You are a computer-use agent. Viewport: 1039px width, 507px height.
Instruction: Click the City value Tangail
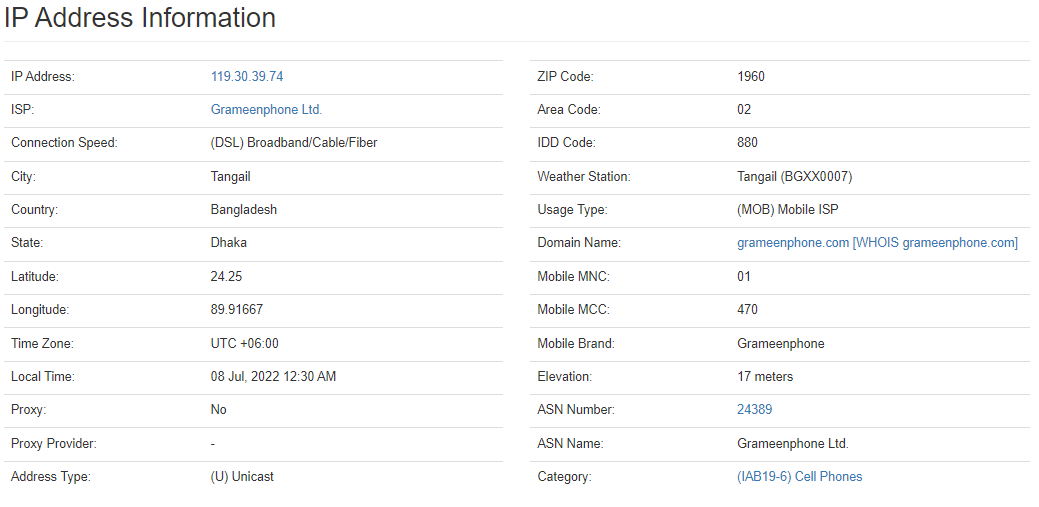tap(230, 177)
